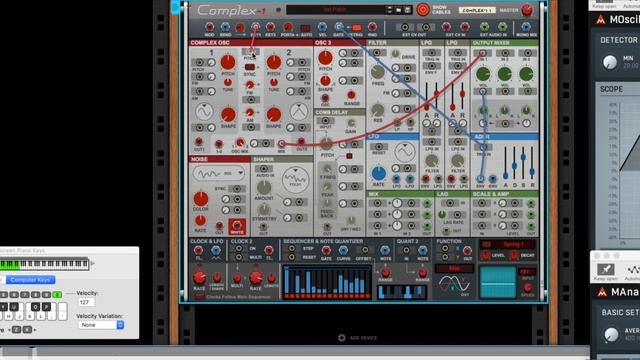Viewport: 640px width, 360px height.
Task: Click the Quant 2 note keyboard display
Action: point(402,292)
